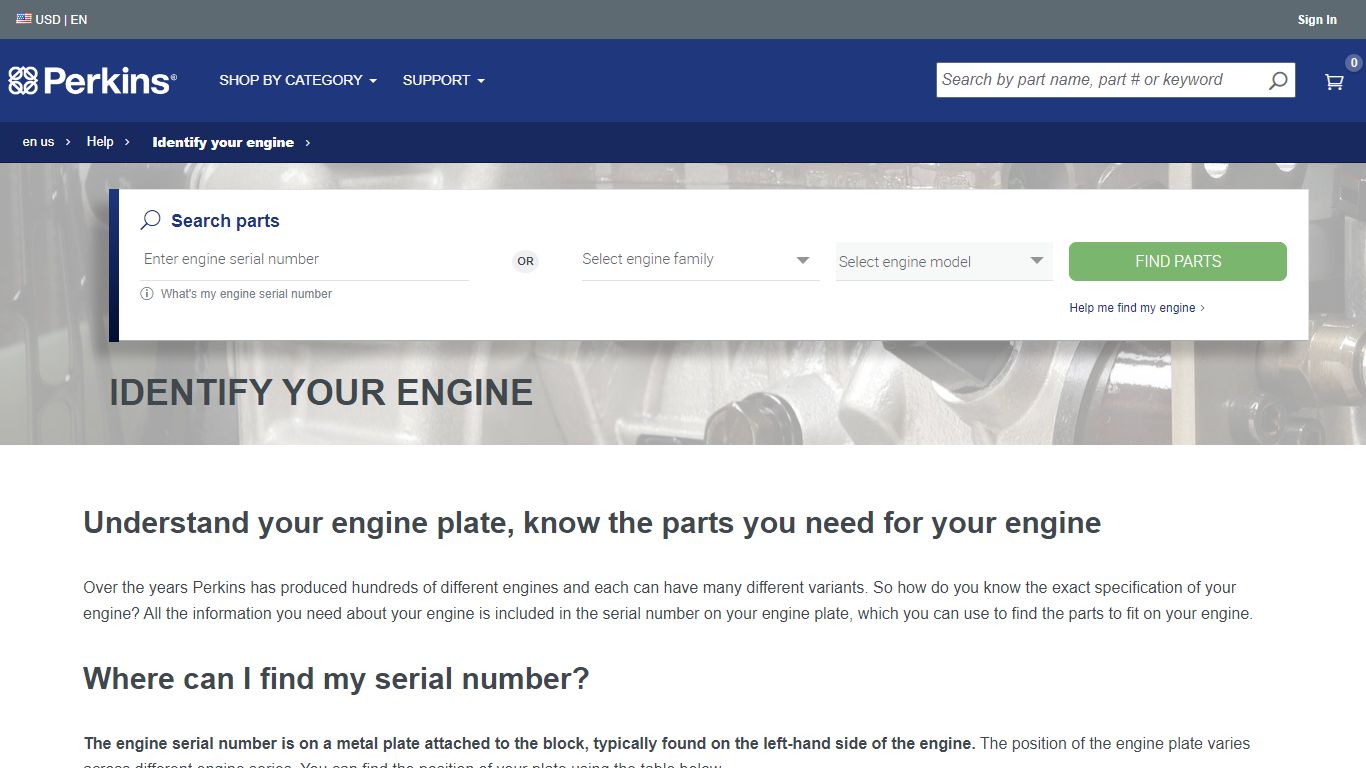Go to Help breadcrumb

click(100, 142)
